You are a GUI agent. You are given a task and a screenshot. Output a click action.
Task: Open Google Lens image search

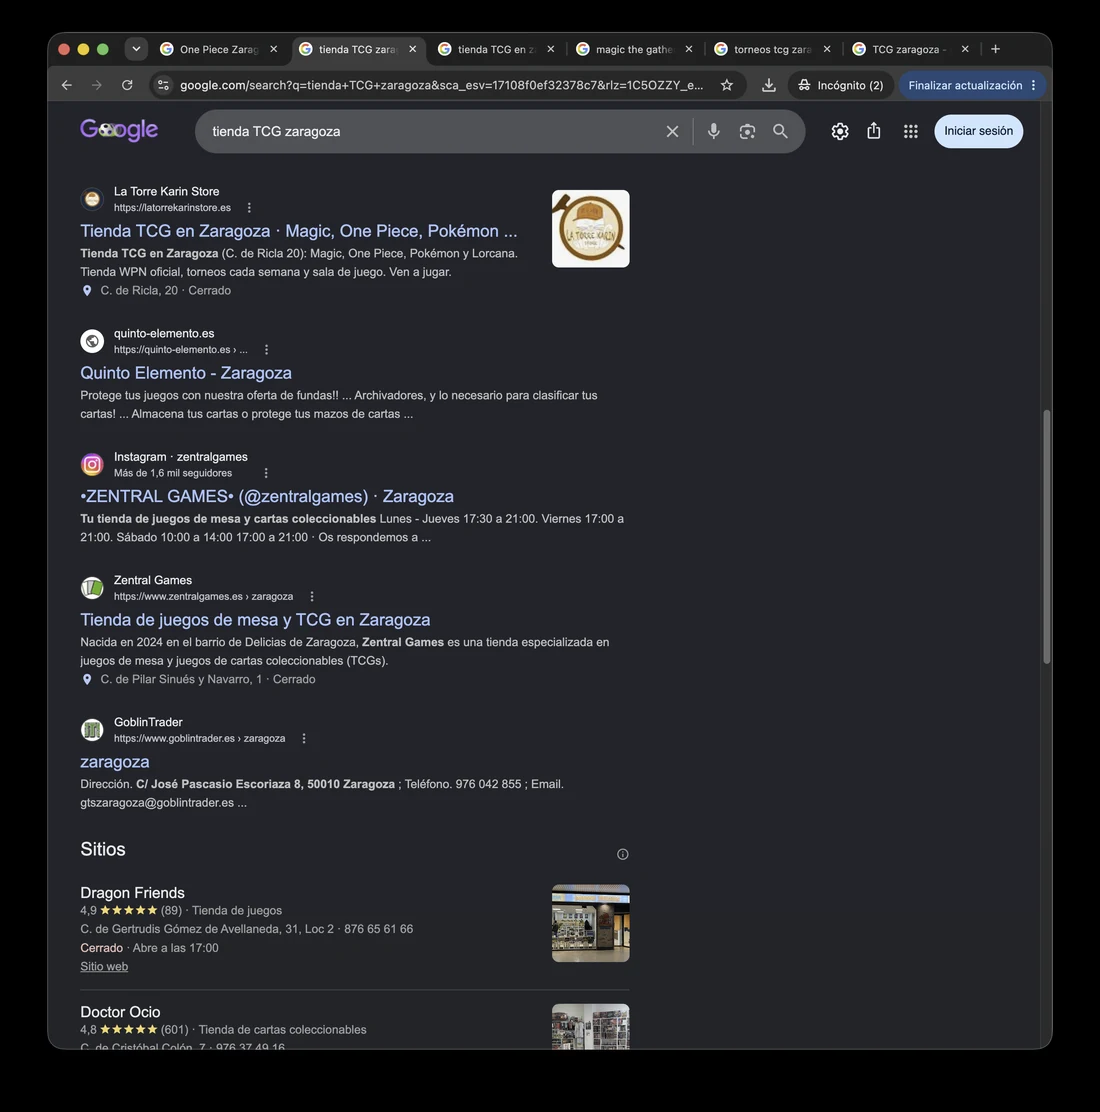(x=747, y=131)
